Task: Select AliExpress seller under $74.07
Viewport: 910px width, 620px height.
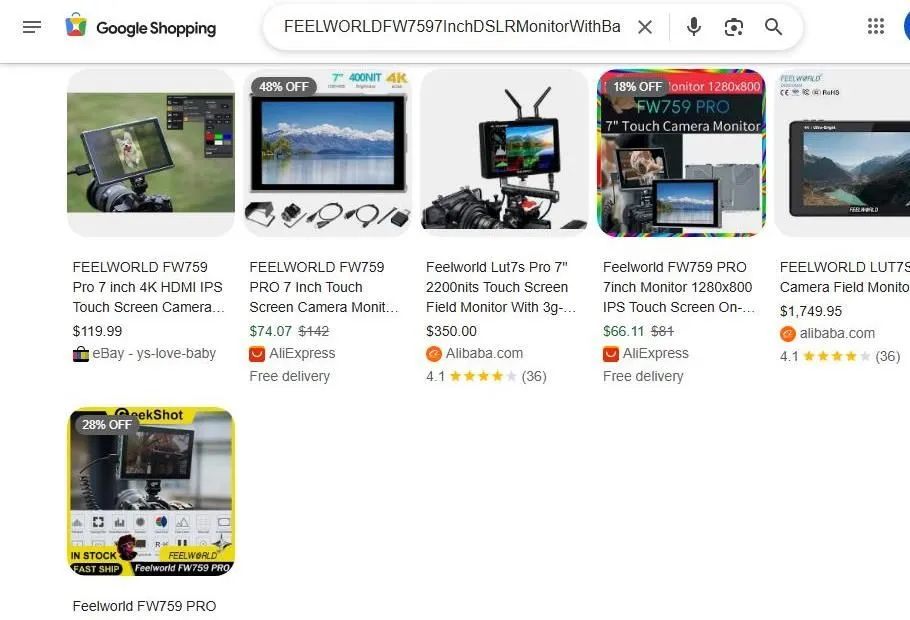Action: point(302,354)
